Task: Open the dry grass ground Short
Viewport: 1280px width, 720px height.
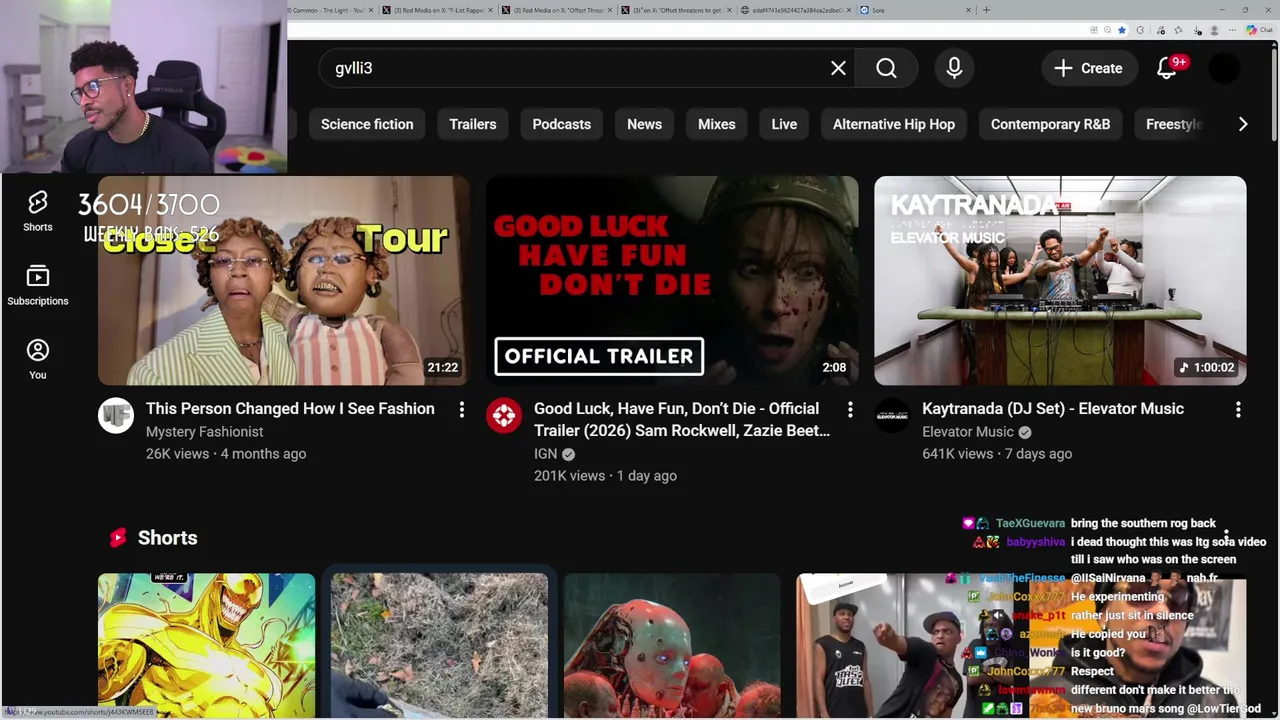Action: [439, 646]
